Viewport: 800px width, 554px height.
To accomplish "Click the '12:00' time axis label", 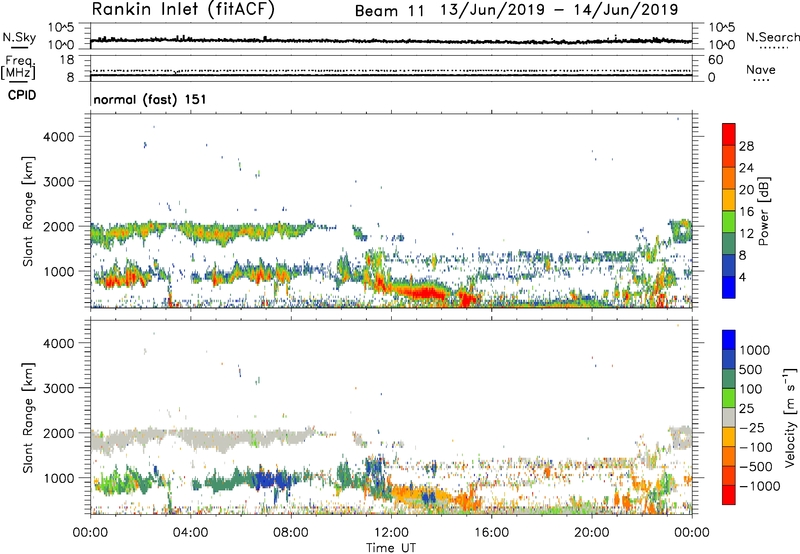I will (391, 533).
